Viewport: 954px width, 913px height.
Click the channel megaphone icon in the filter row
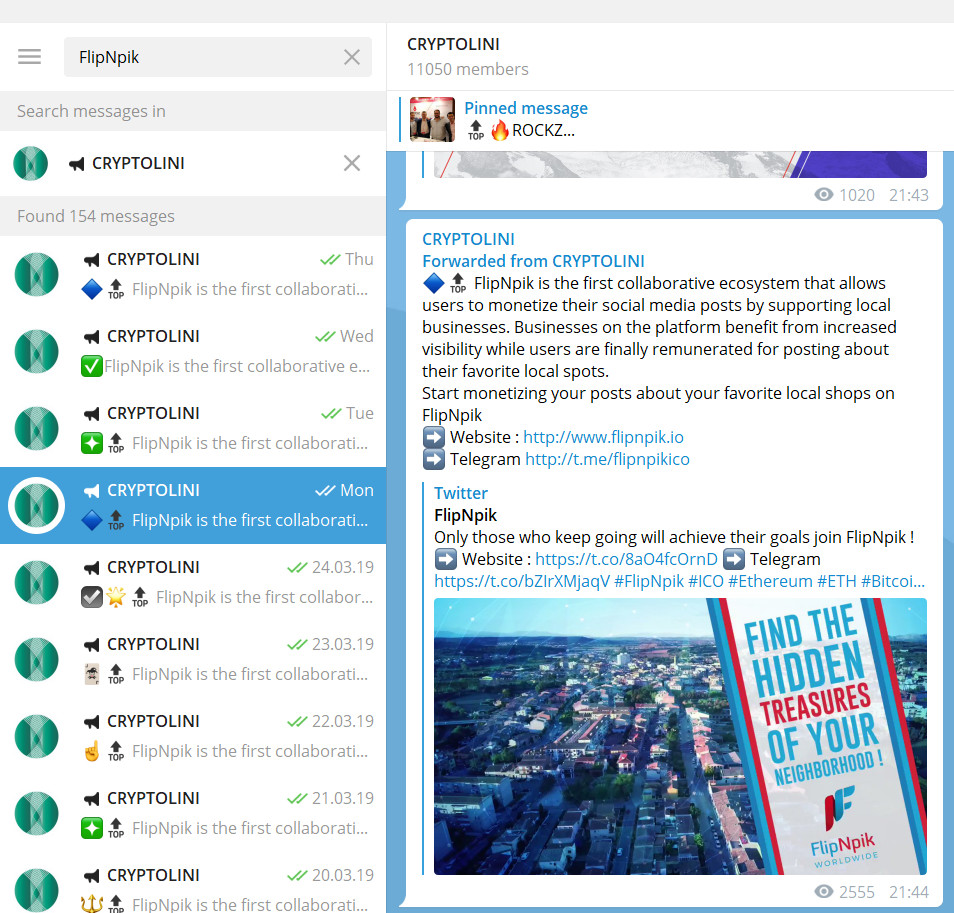77,164
